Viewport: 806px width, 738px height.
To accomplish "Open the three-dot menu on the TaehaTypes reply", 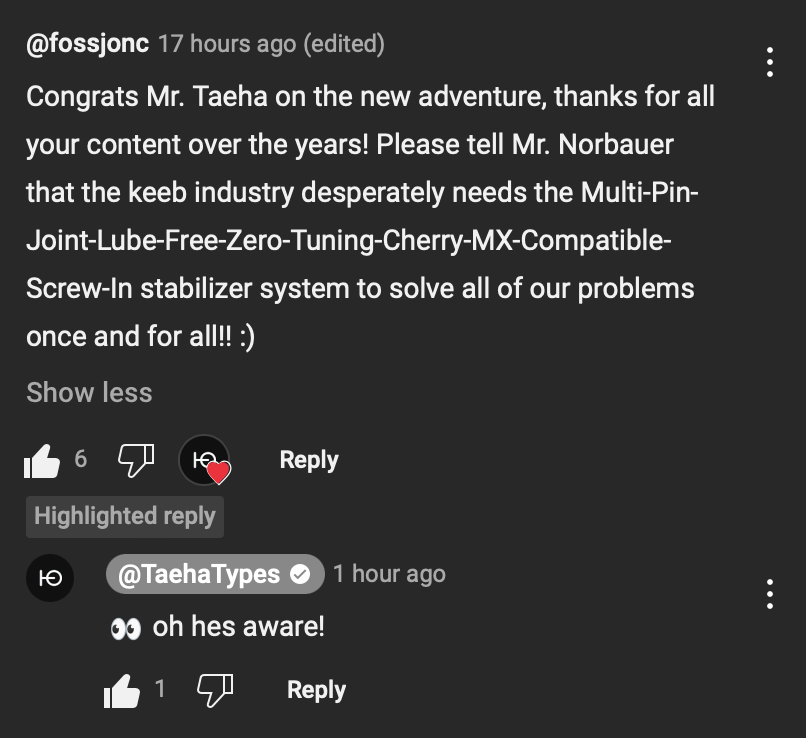I will click(x=769, y=594).
